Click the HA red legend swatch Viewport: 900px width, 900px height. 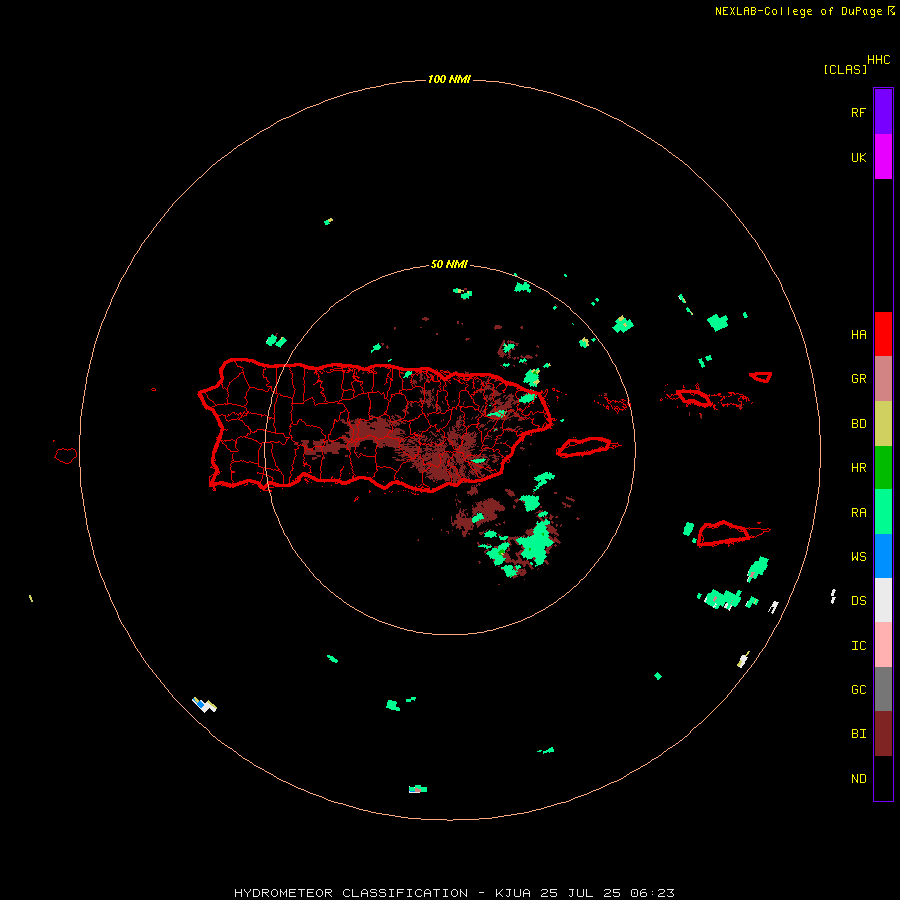[883, 334]
